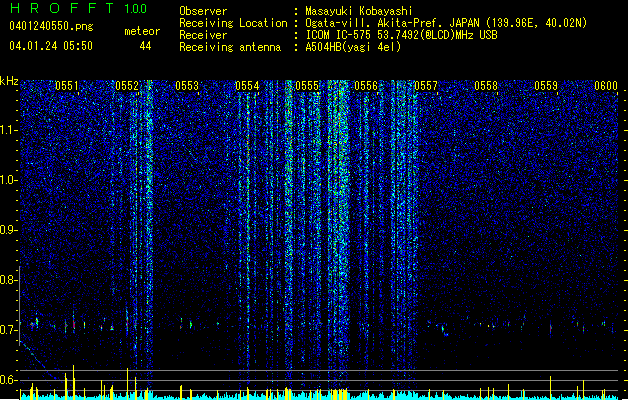Click the 0.7 kHz frequency tick label
The width and height of the screenshot is (629, 400).
click(9, 330)
